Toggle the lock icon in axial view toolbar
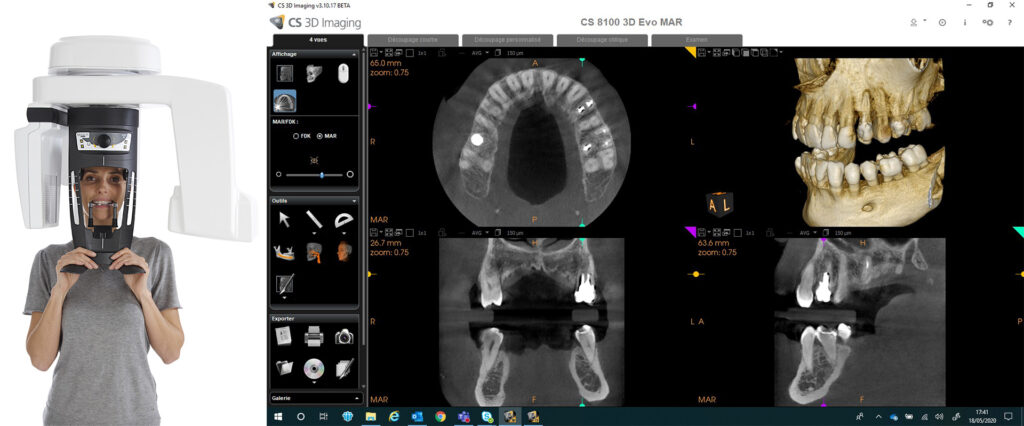 (442, 52)
